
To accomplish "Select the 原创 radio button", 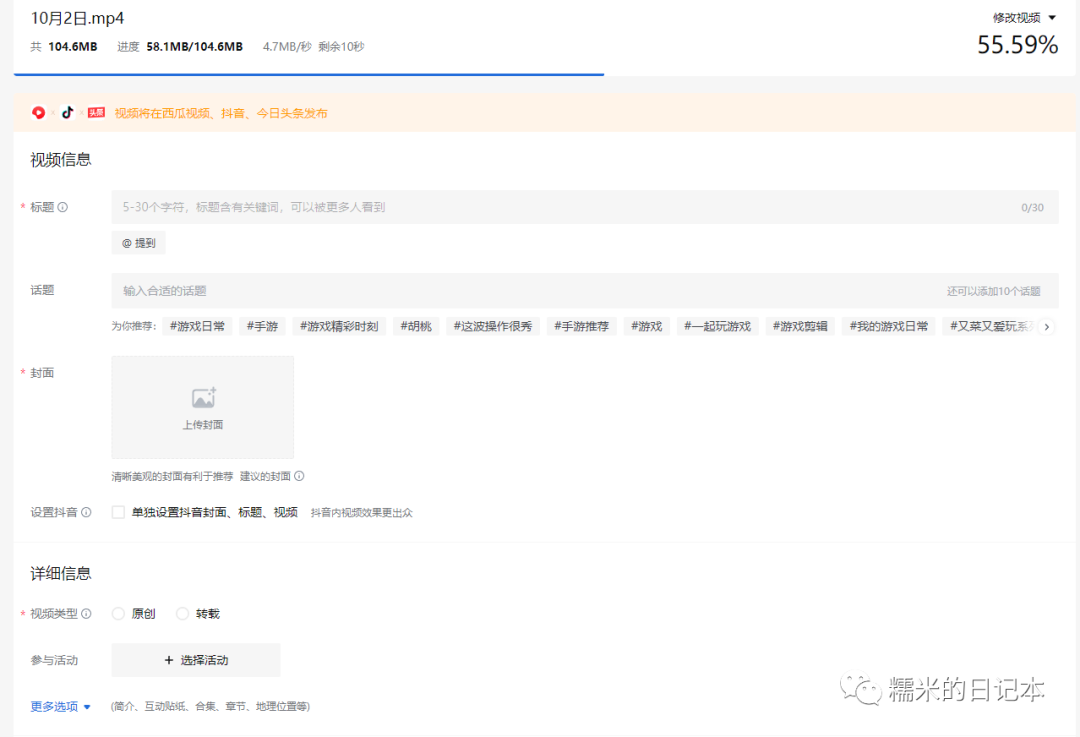I will (x=118, y=613).
